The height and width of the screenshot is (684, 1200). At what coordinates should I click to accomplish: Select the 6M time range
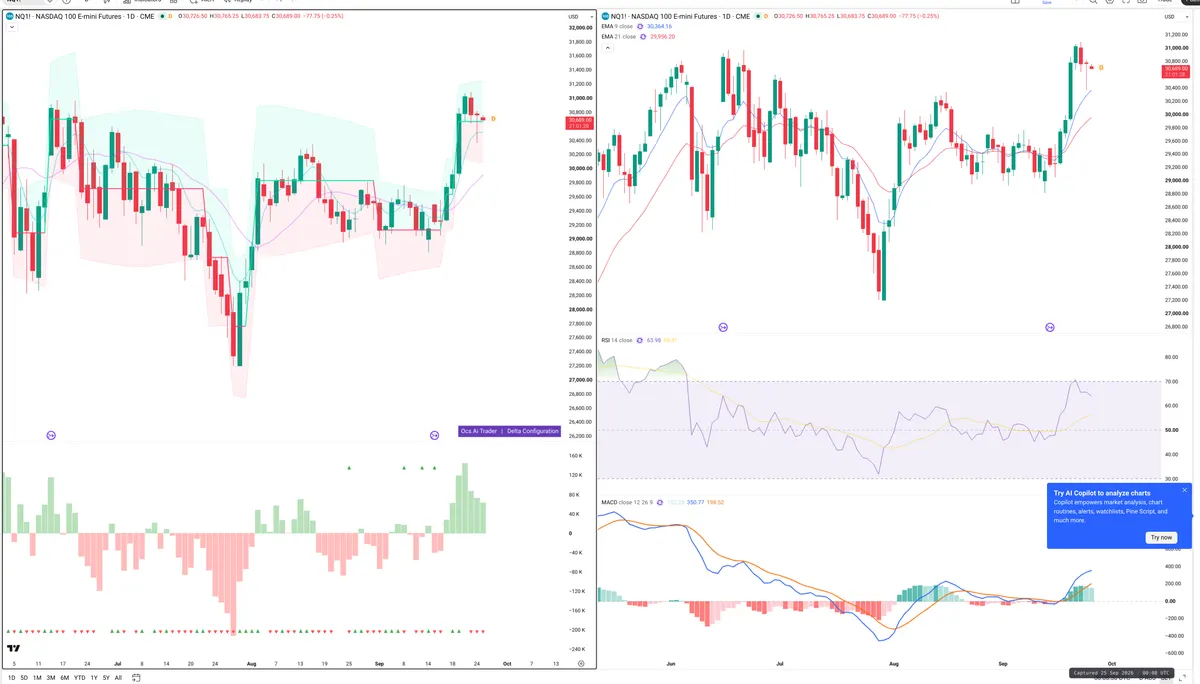coord(65,677)
